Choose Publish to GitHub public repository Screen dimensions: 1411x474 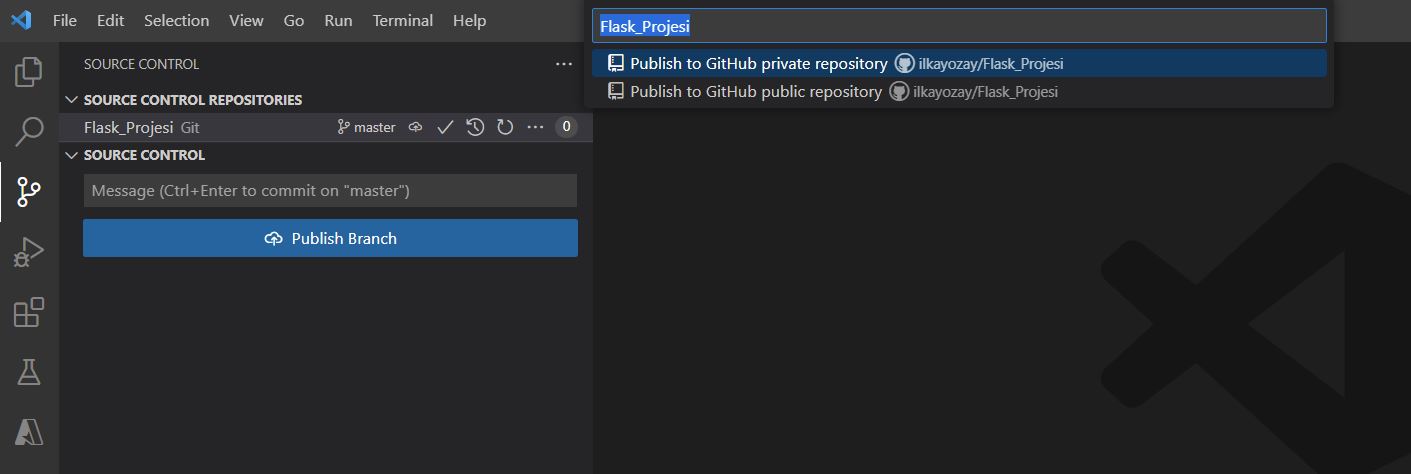point(755,92)
